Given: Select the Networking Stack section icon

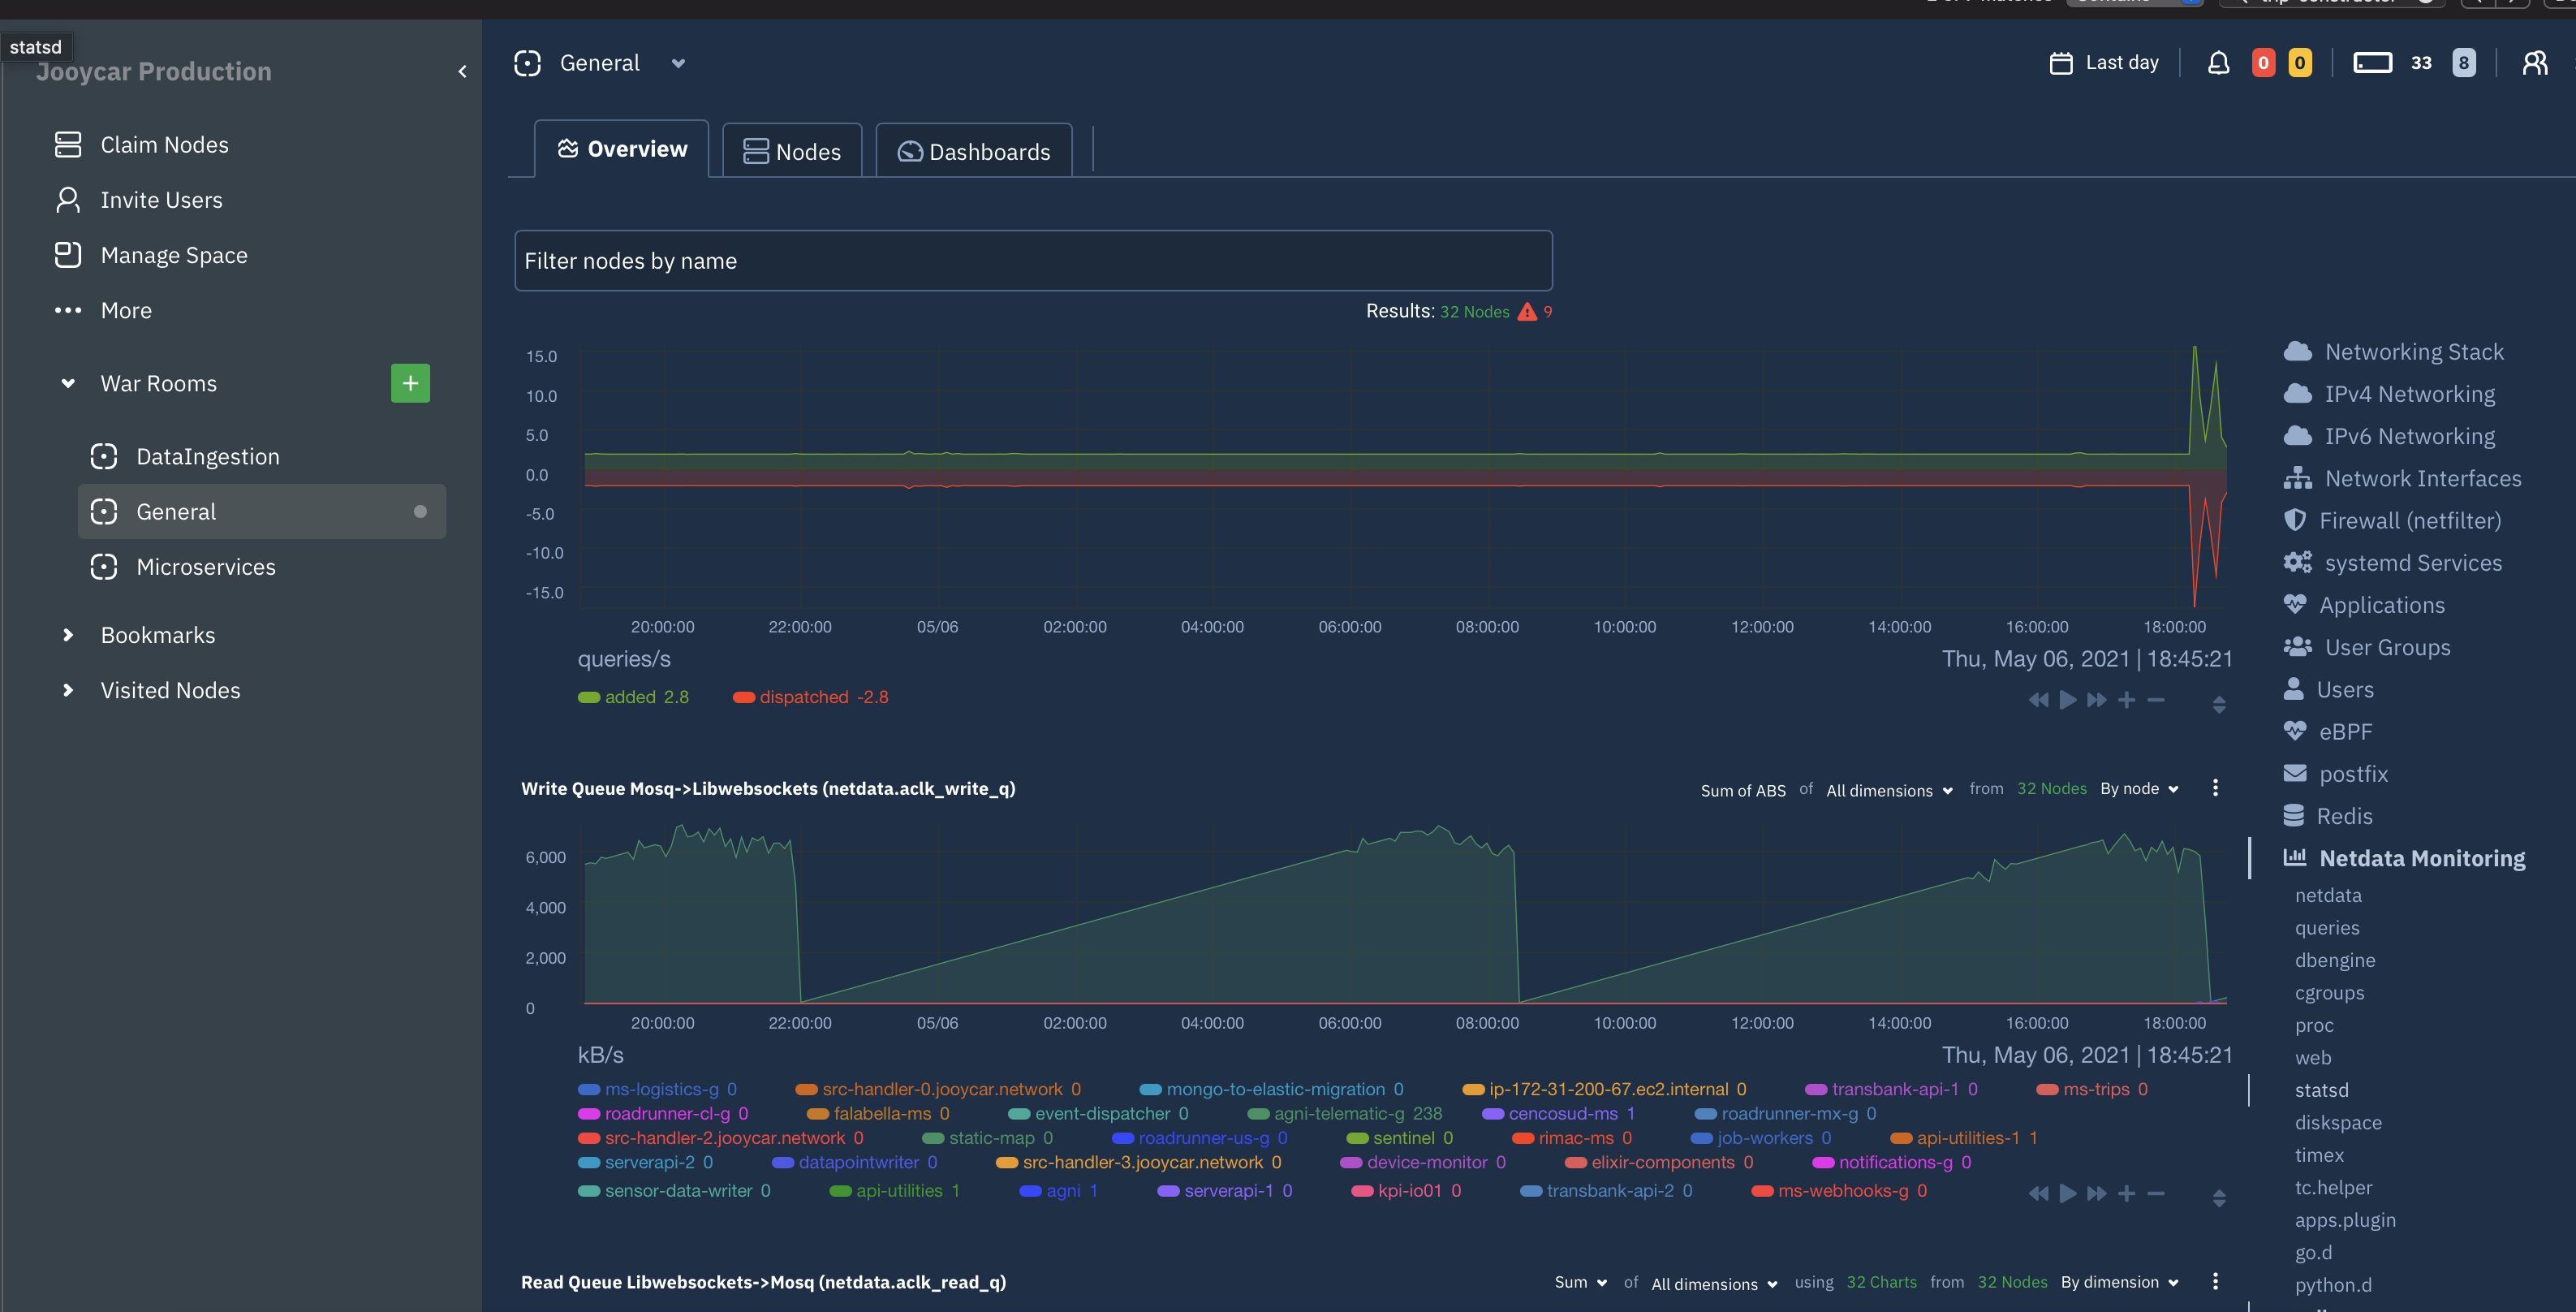Looking at the screenshot, I should (x=2298, y=351).
